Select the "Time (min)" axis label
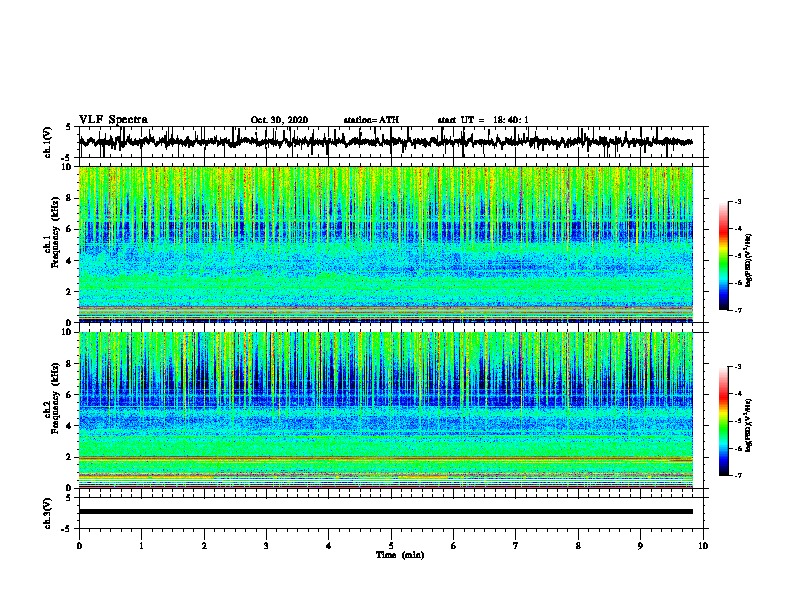The width and height of the screenshot is (792, 612). [400, 555]
